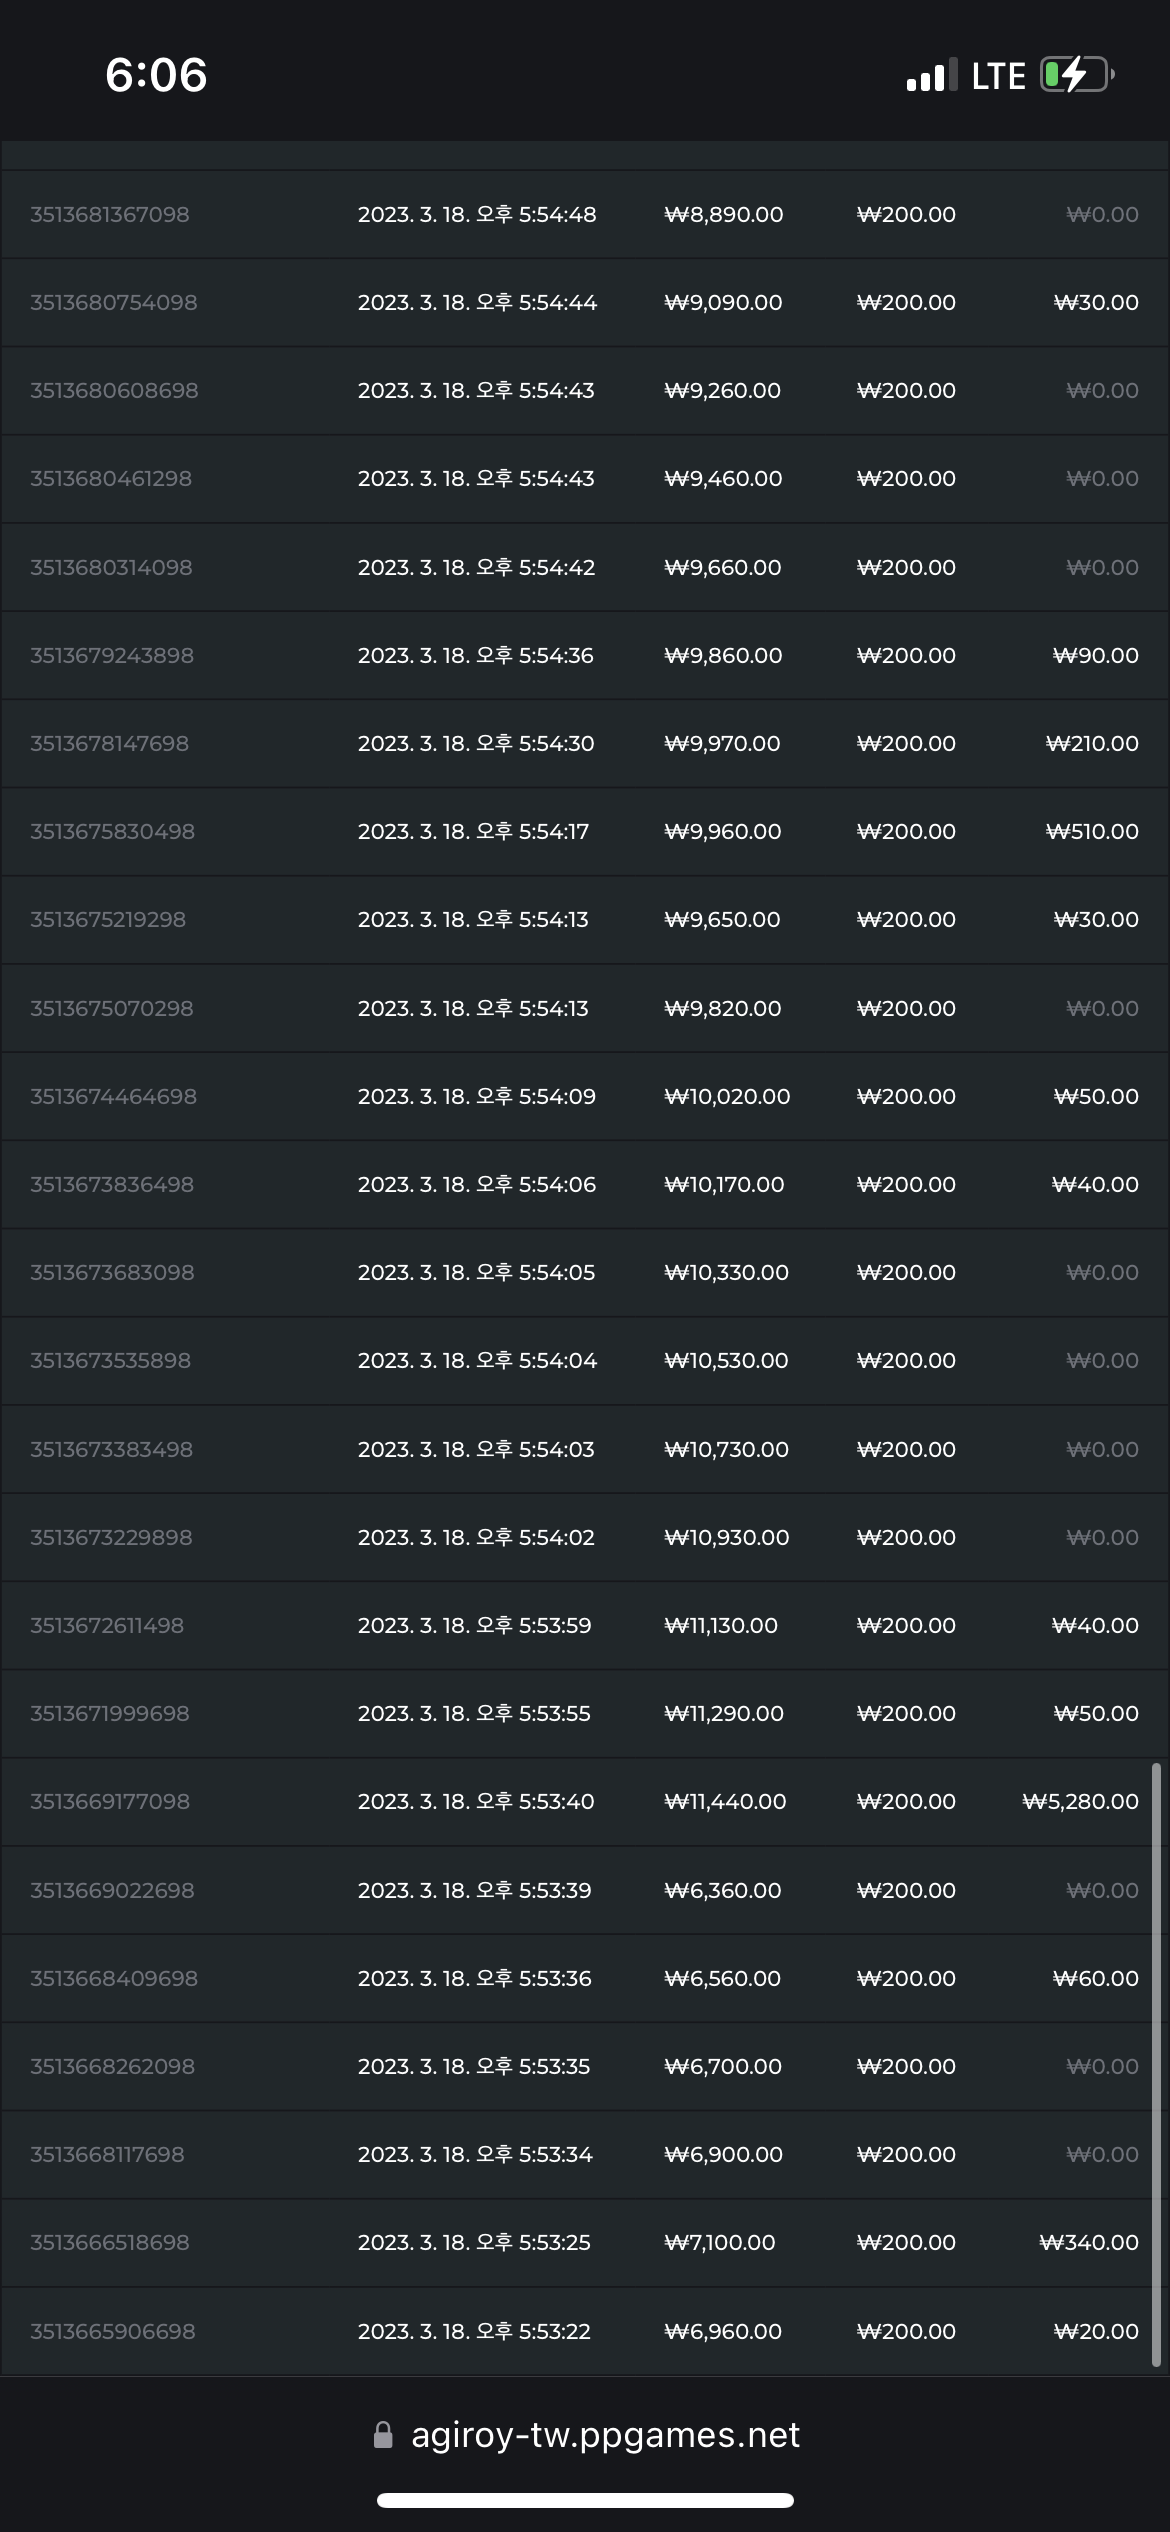Tap the battery charging icon
Viewport: 1170px width, 2532px height.
click(x=1077, y=75)
